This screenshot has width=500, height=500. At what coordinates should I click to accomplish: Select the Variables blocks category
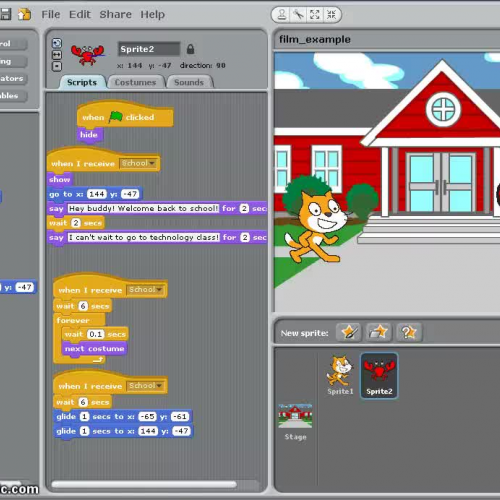[13, 96]
